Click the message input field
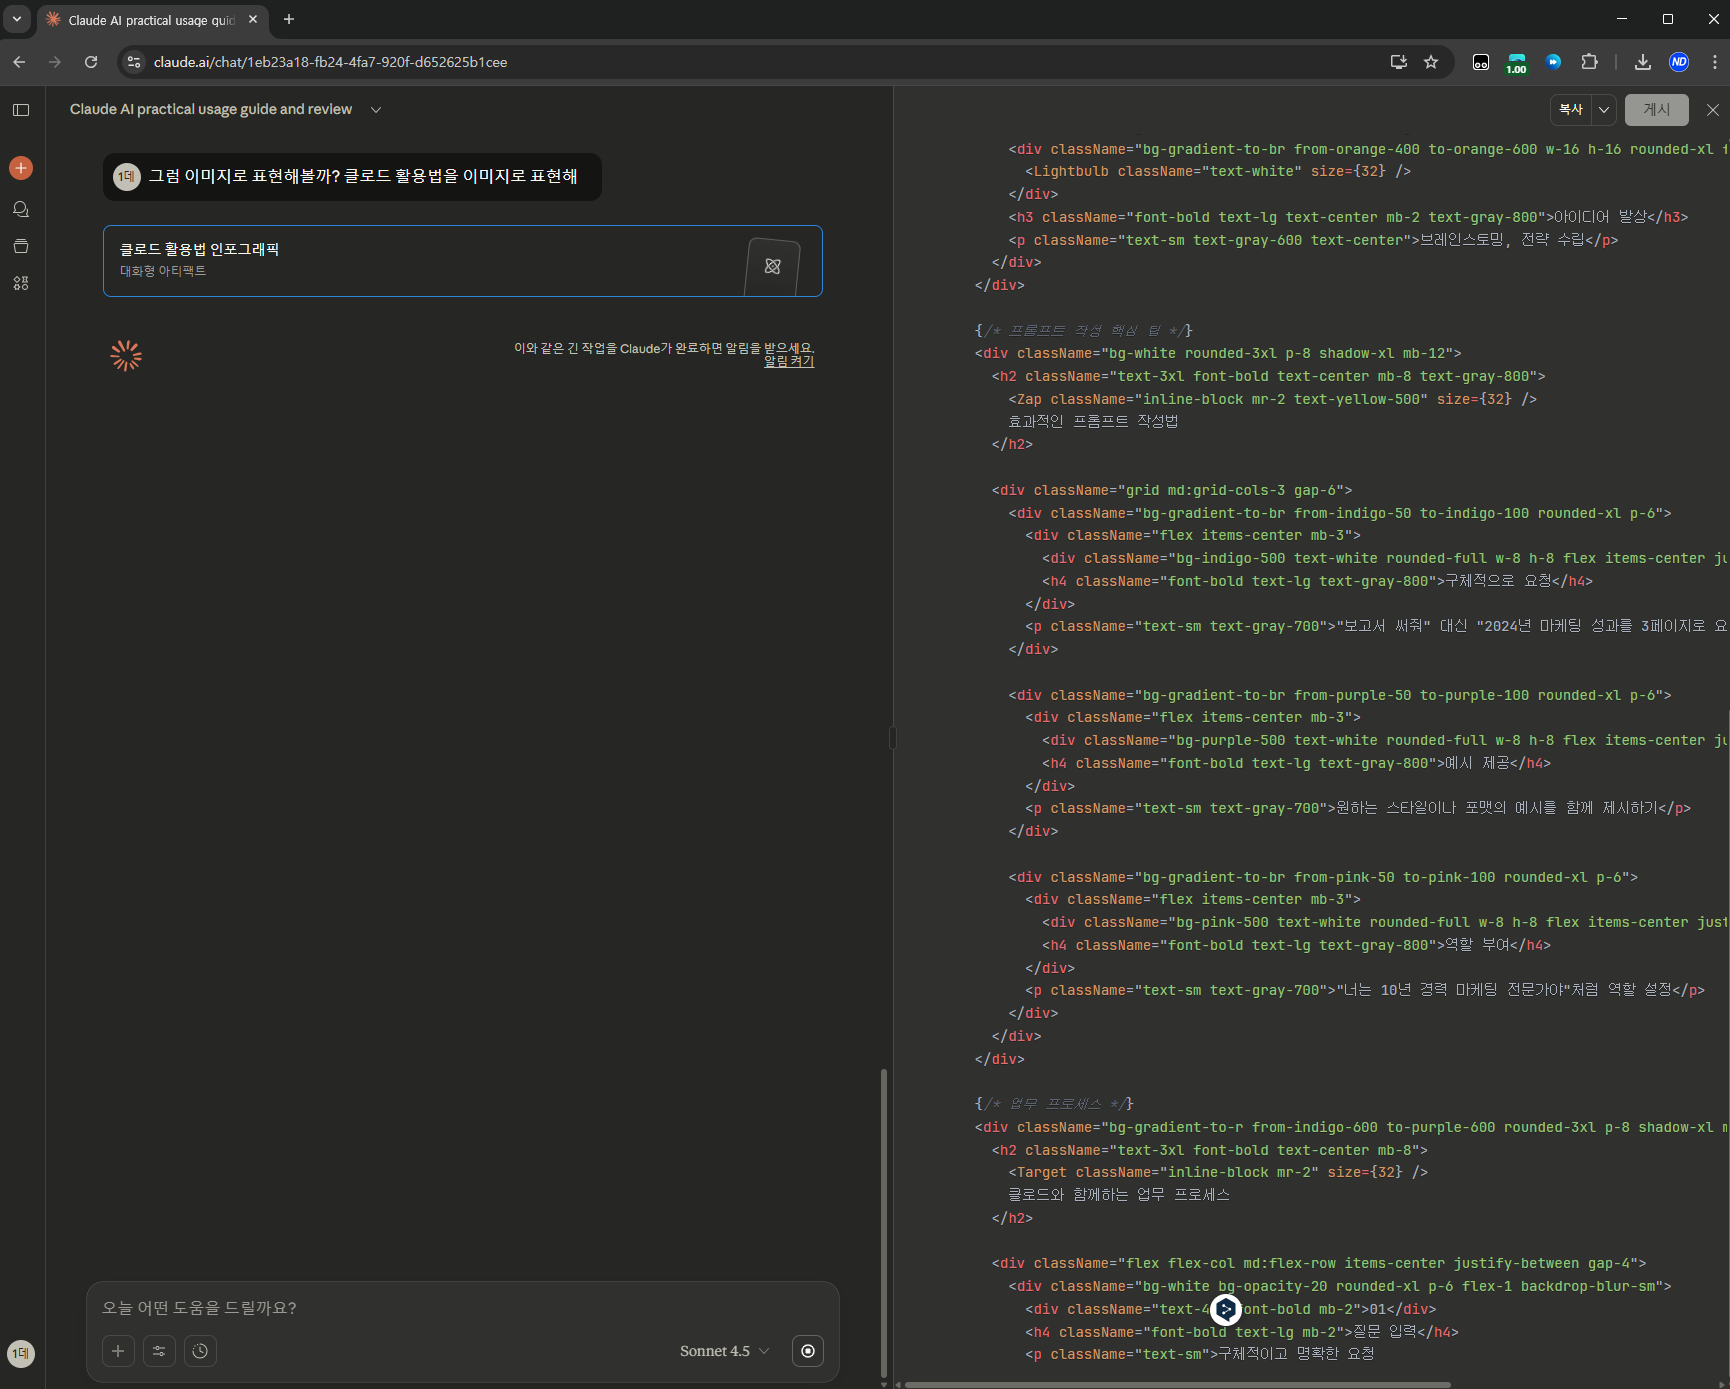 pyautogui.click(x=462, y=1307)
